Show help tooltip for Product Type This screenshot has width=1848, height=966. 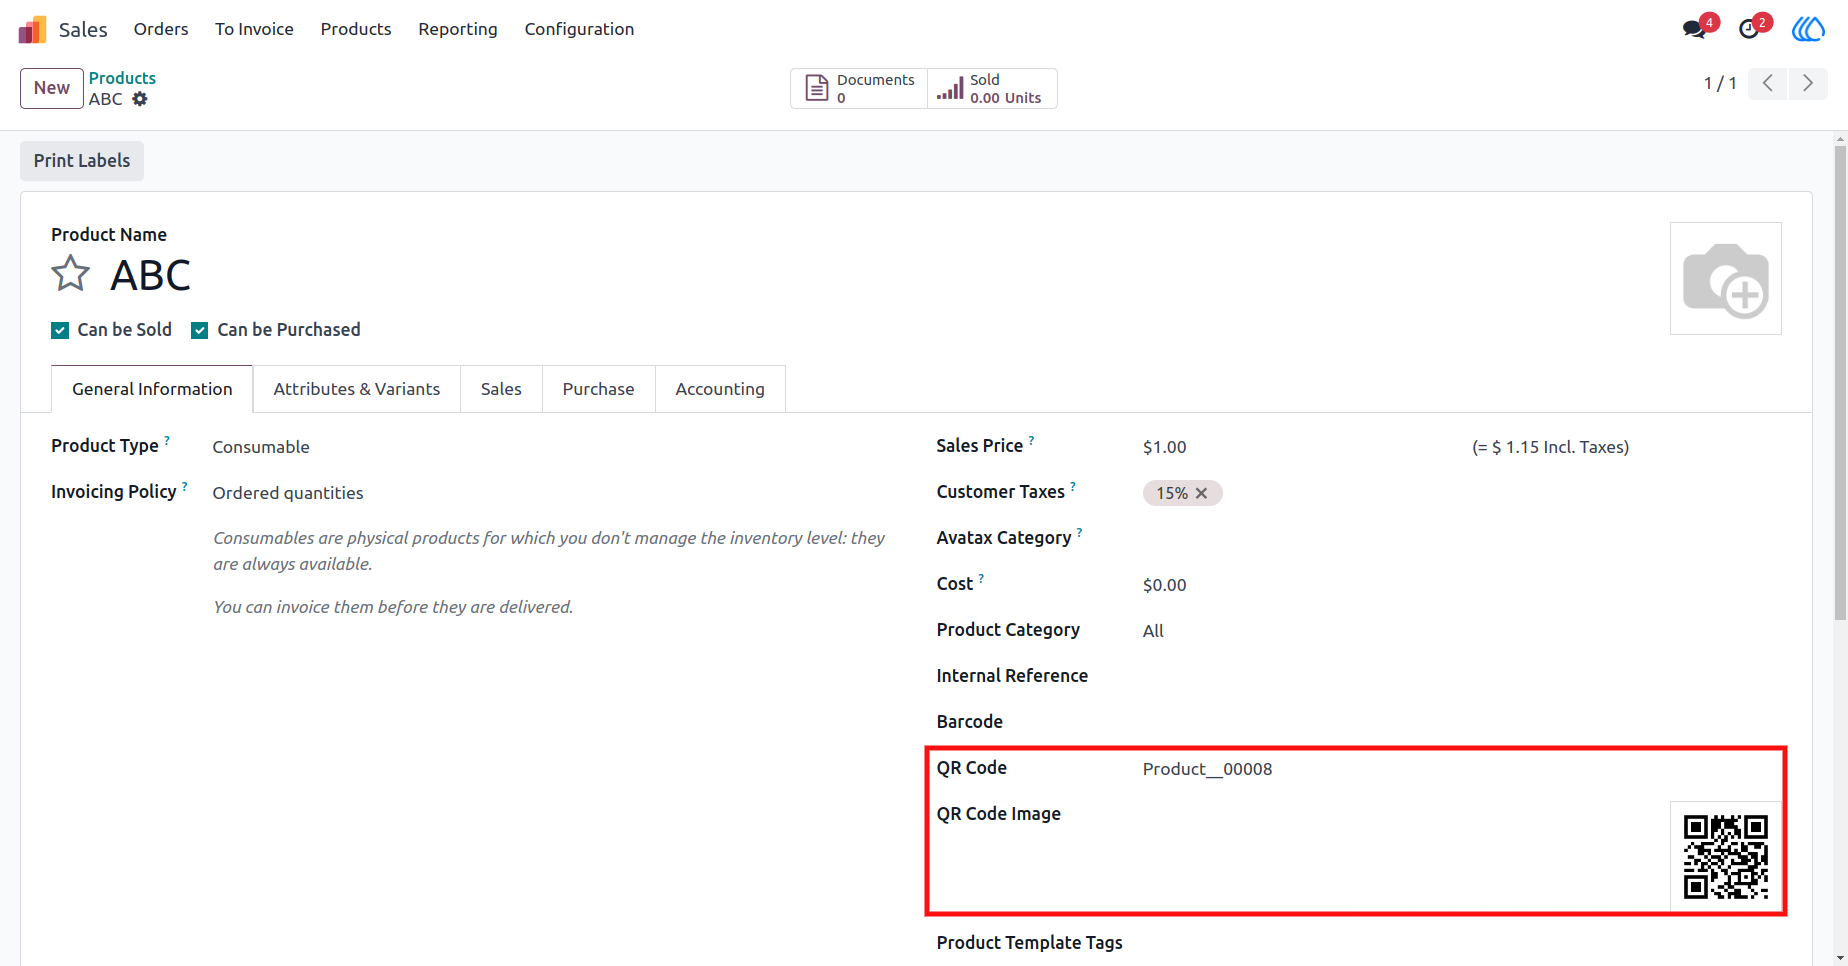coord(167,440)
